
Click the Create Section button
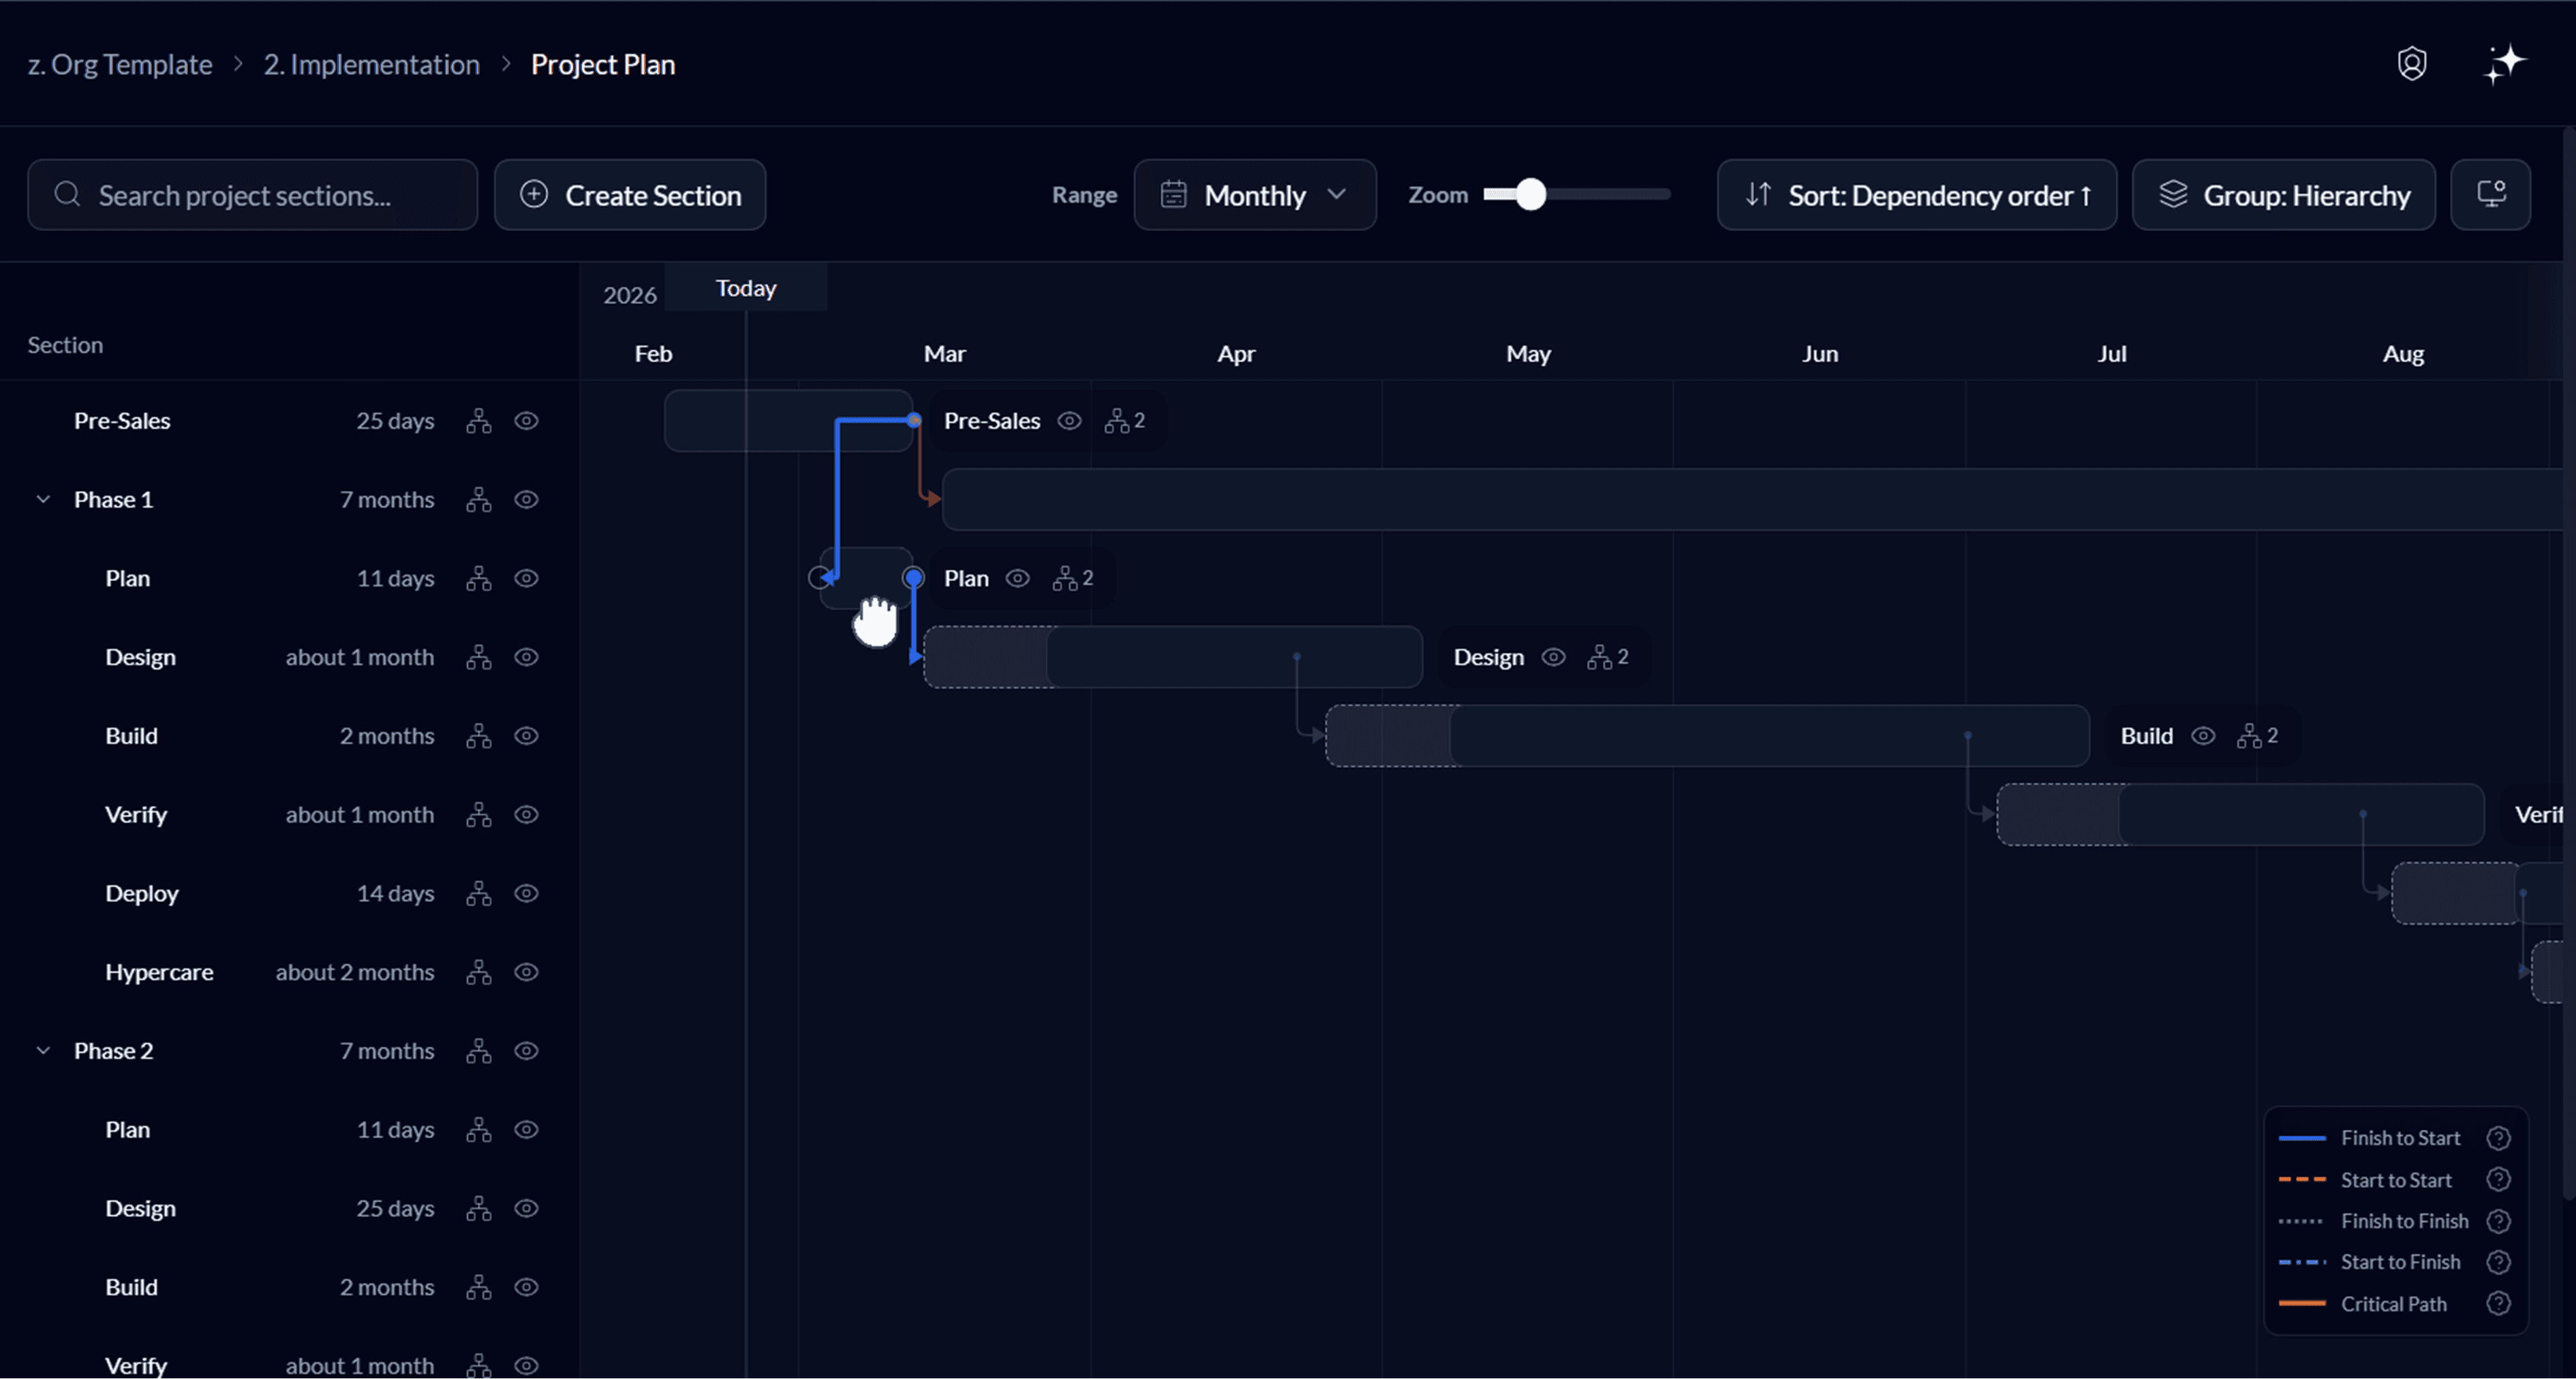(x=630, y=195)
